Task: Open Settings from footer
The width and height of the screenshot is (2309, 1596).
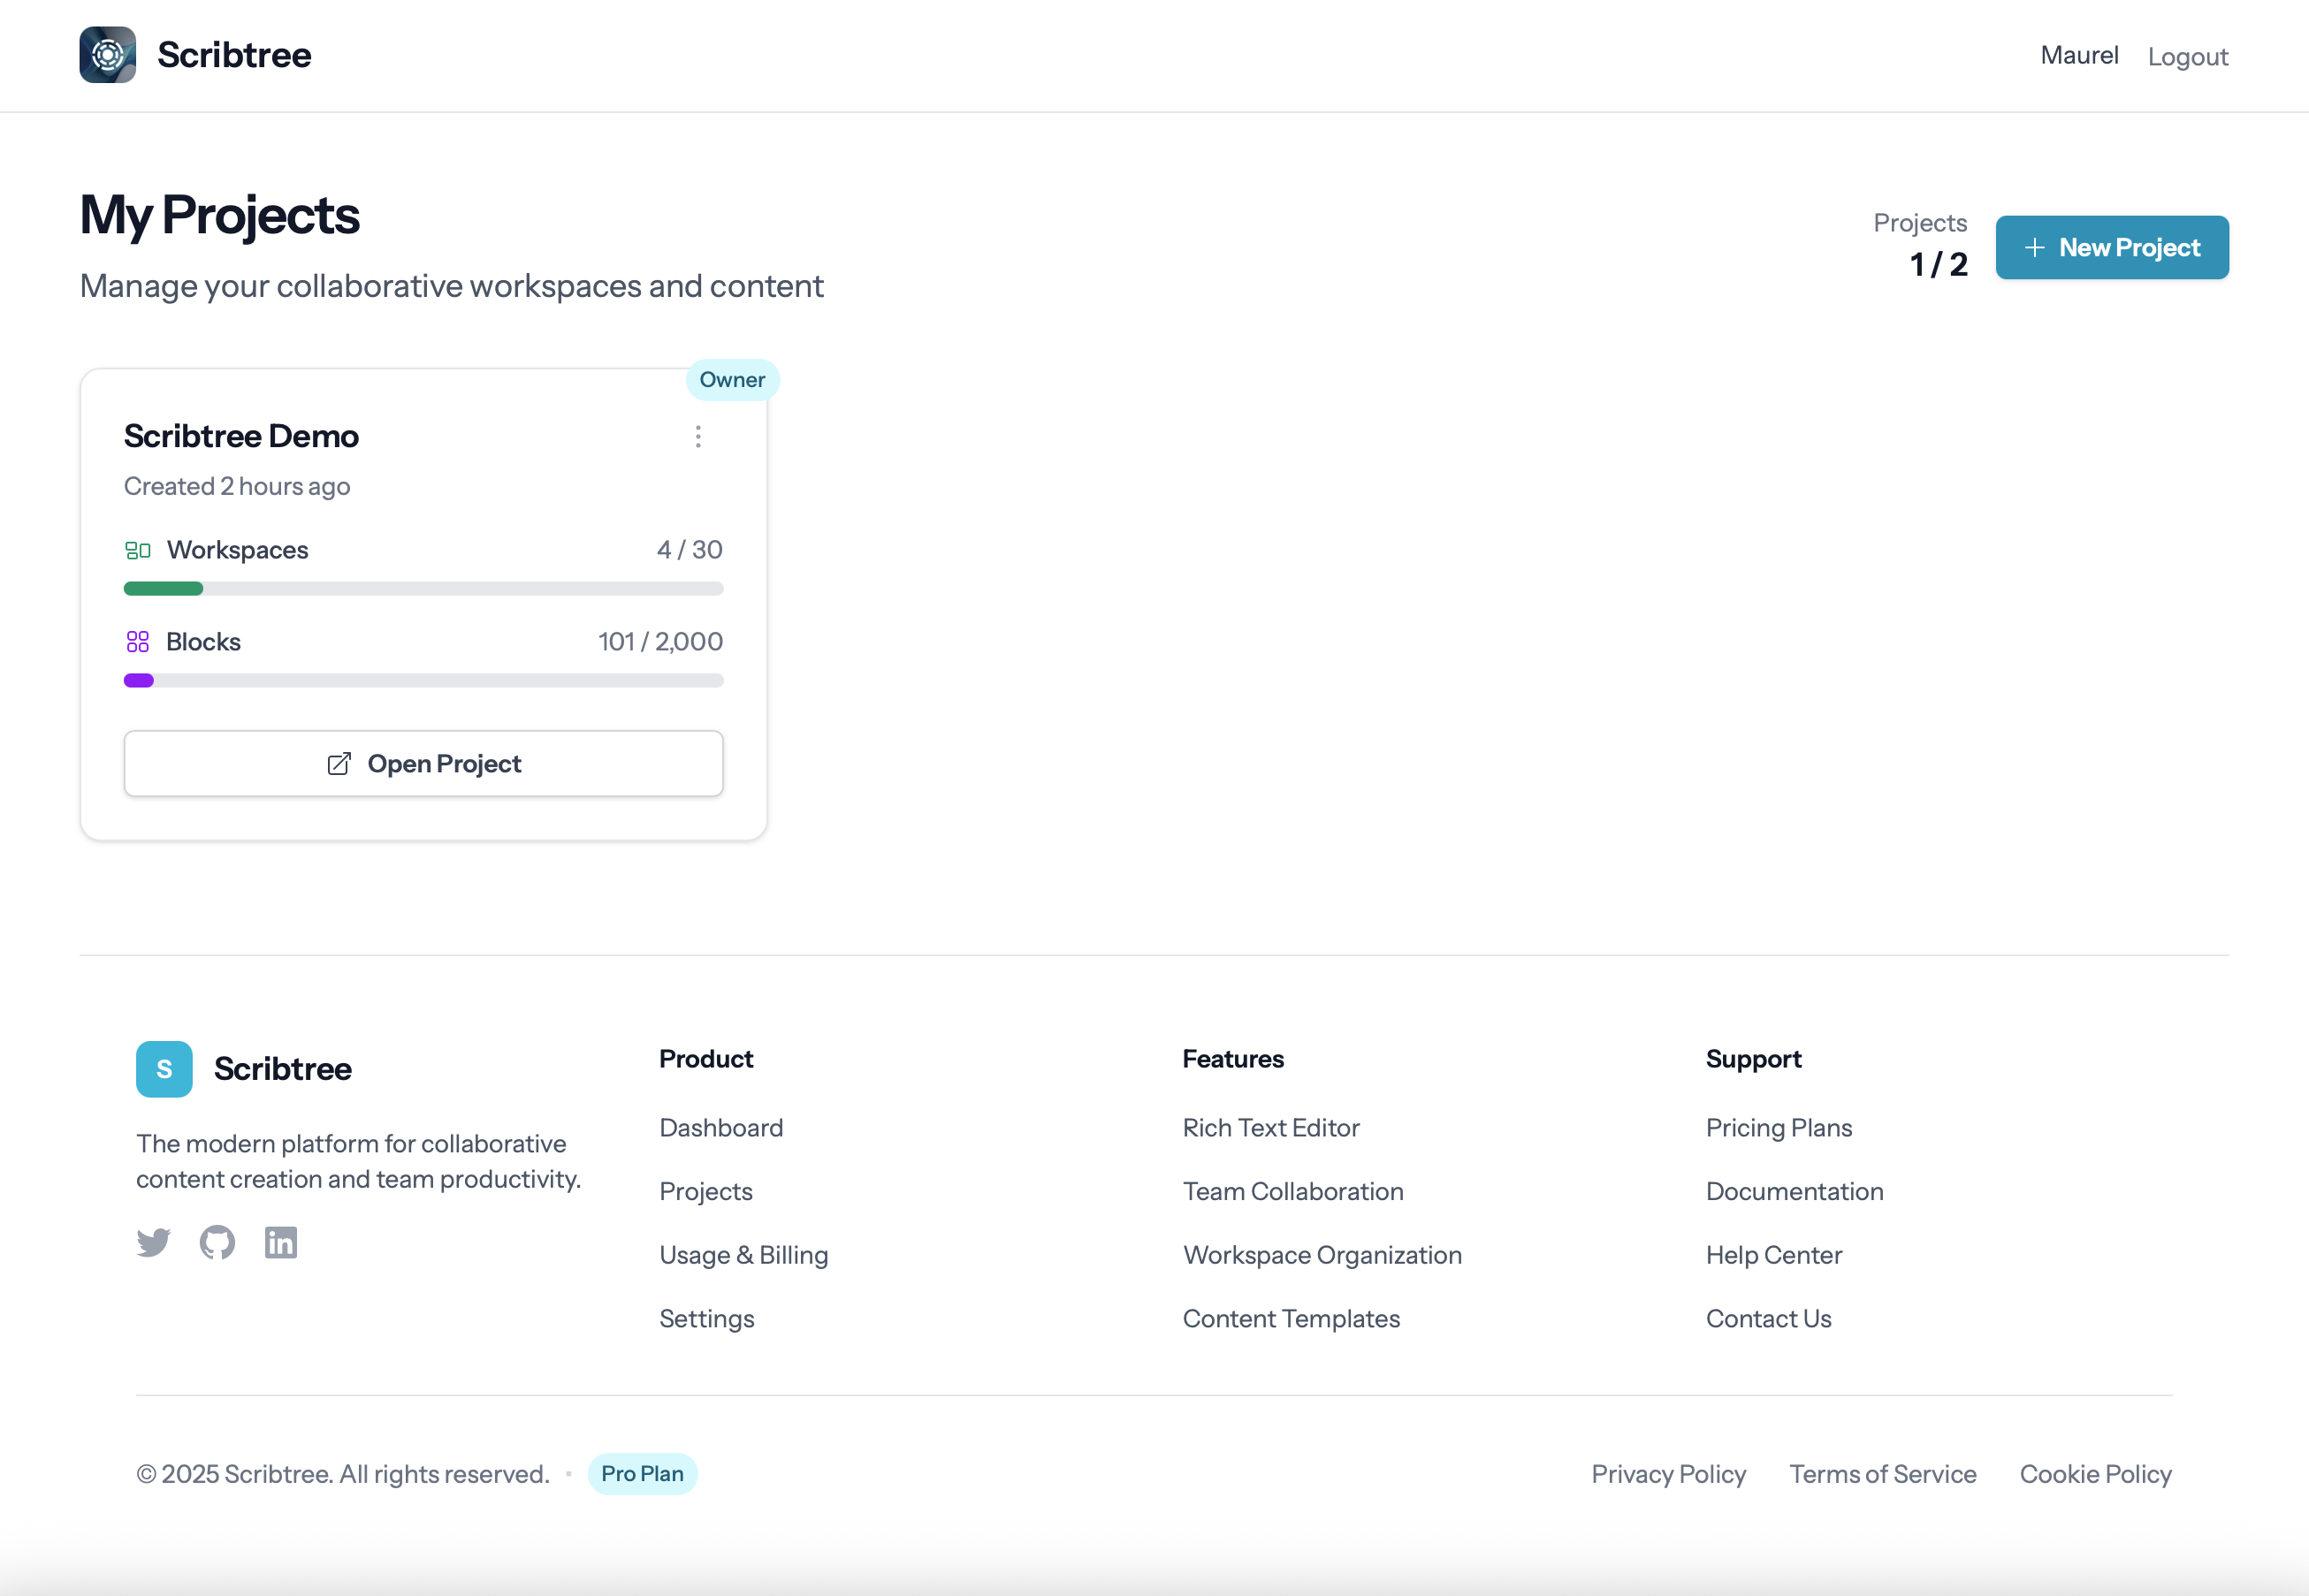Action: pyautogui.click(x=707, y=1319)
